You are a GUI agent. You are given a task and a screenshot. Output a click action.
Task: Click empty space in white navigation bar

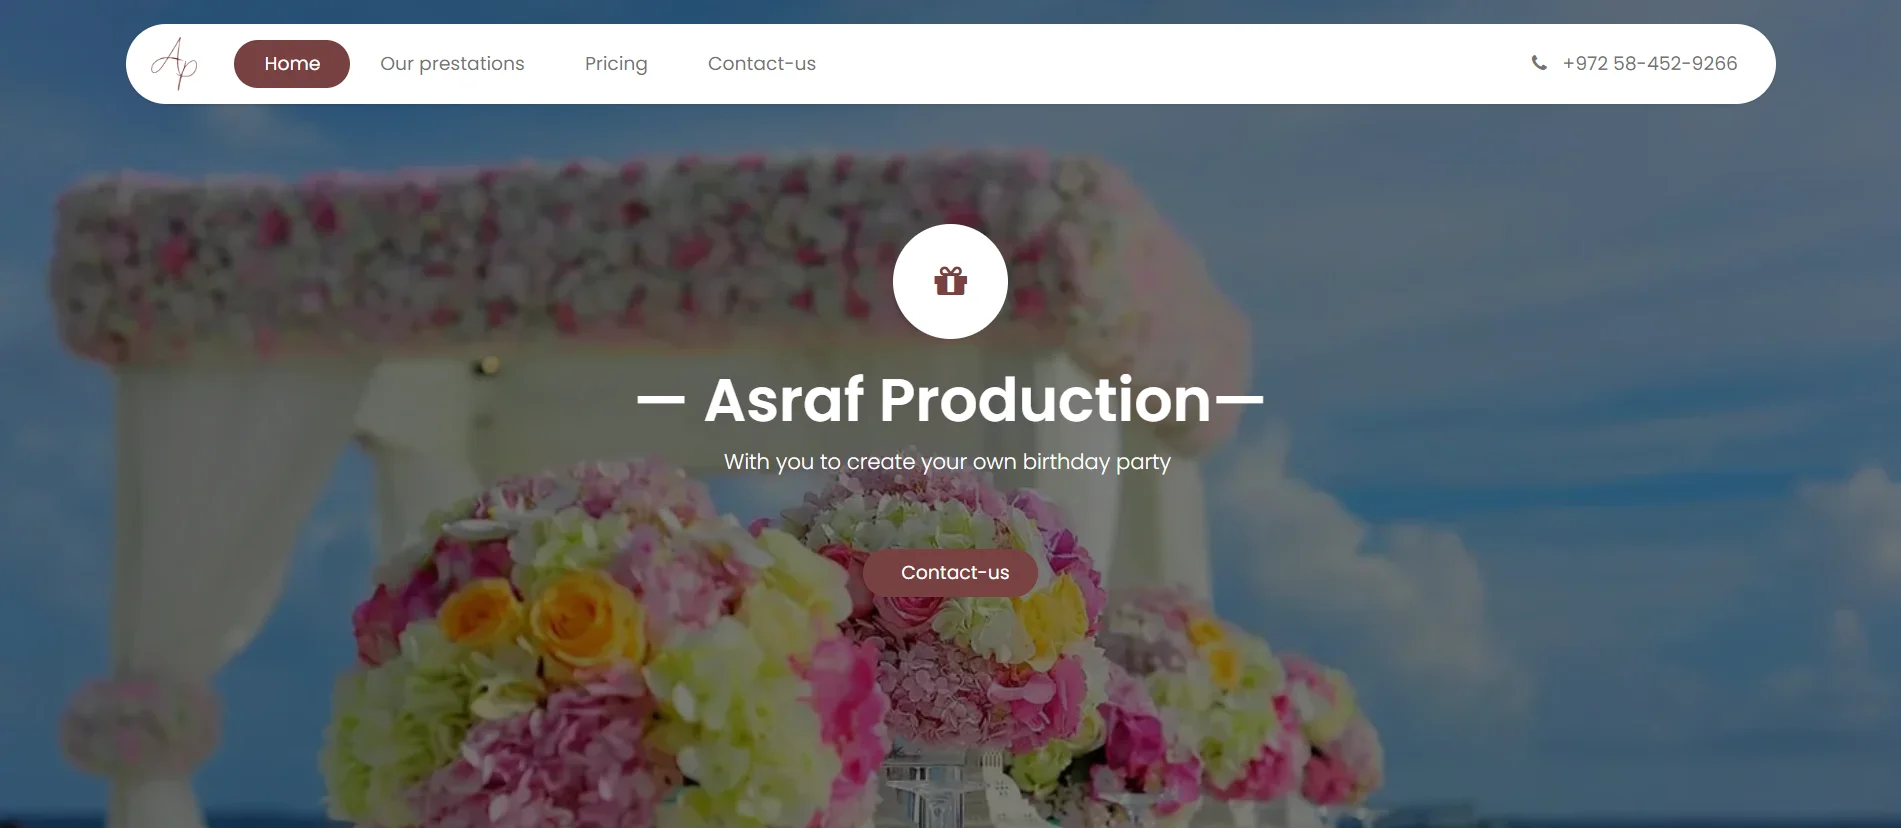[1150, 64]
